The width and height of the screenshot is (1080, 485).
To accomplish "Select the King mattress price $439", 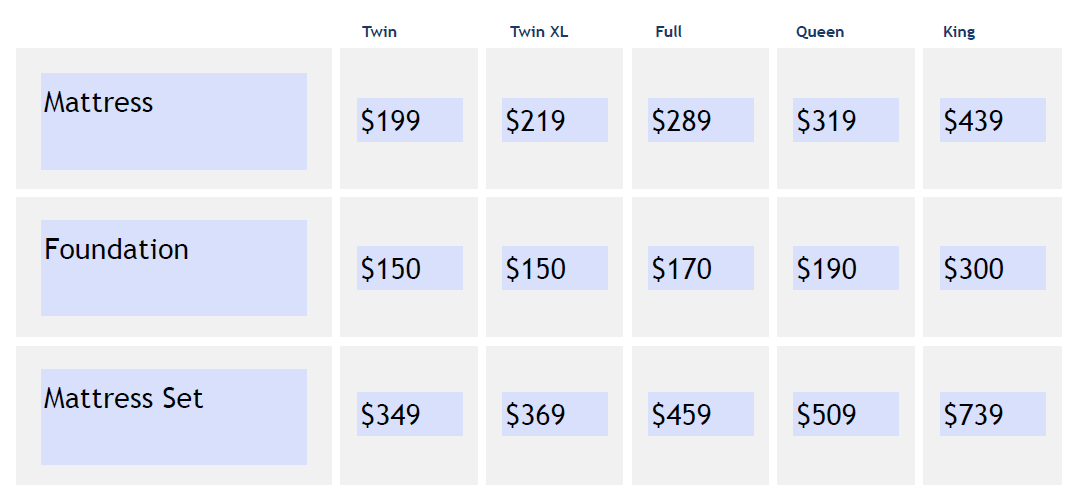I will tap(974, 121).
